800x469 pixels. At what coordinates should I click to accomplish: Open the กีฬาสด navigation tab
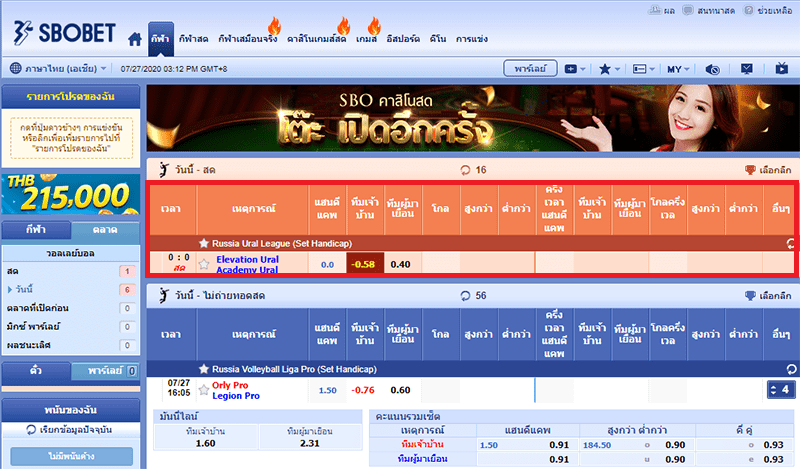coord(193,39)
